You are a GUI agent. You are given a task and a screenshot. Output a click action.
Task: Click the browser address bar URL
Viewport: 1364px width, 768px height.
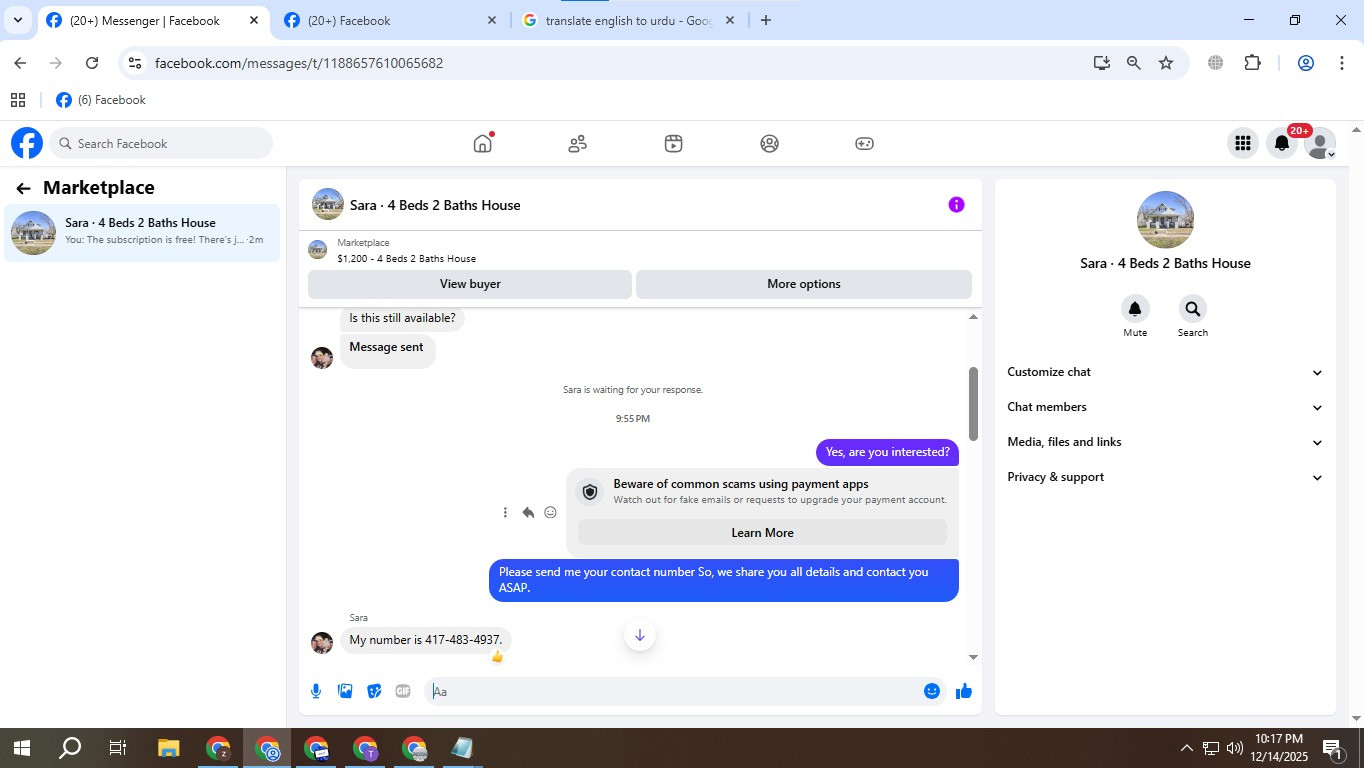(299, 63)
